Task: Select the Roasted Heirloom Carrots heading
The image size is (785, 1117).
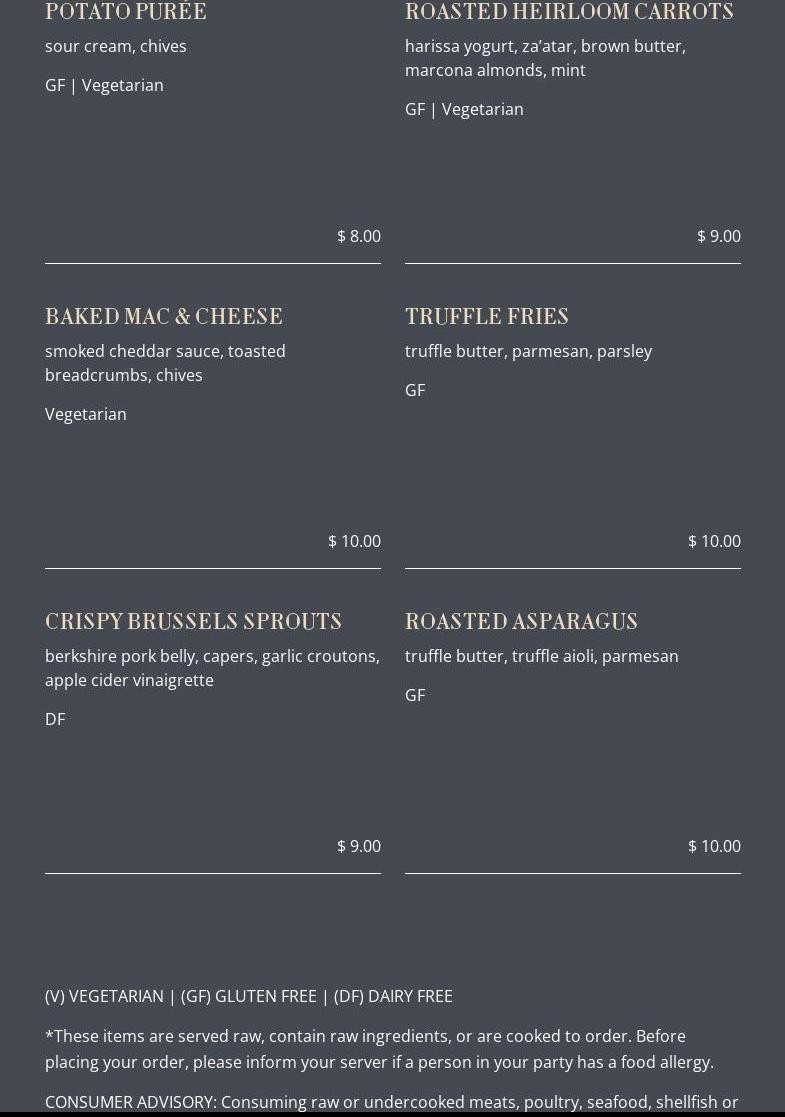Action: (569, 12)
